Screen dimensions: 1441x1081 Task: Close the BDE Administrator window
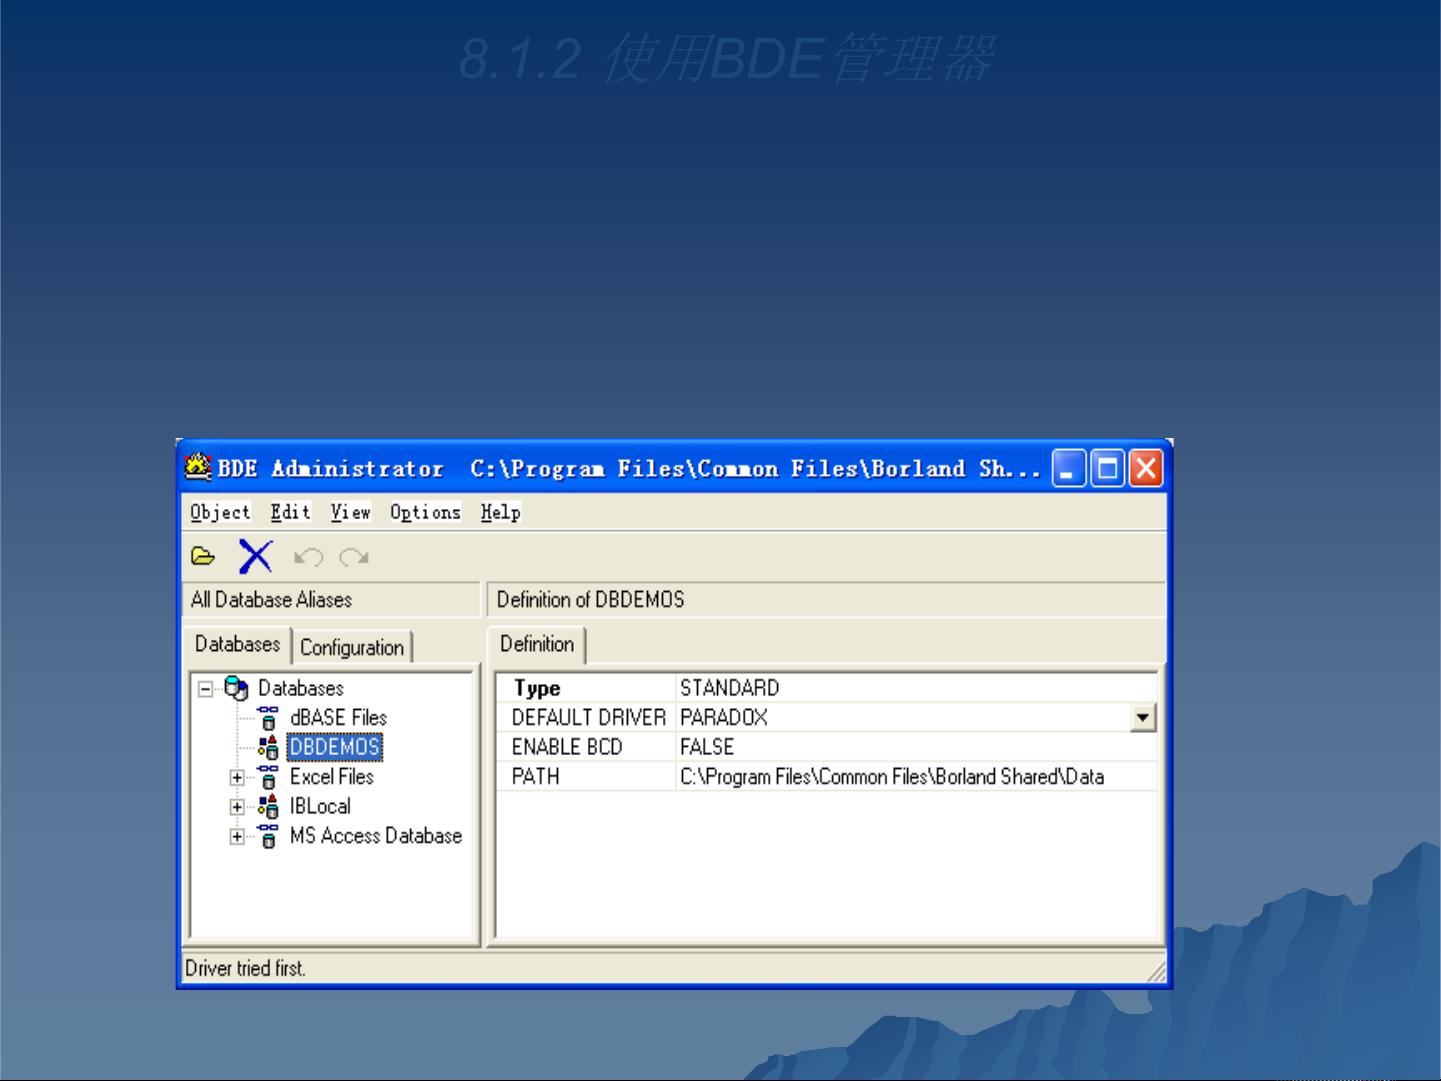pyautogui.click(x=1146, y=468)
